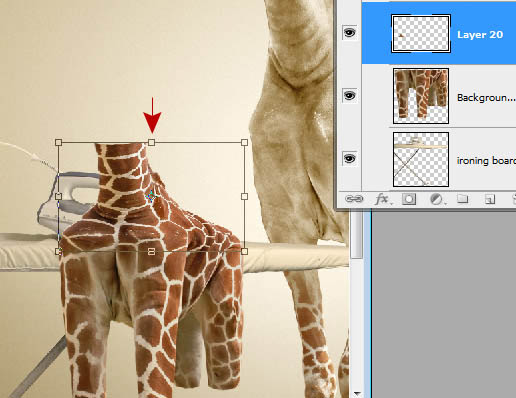Click the transform center reference point crosshair
This screenshot has width=516, height=398.
coord(151,196)
